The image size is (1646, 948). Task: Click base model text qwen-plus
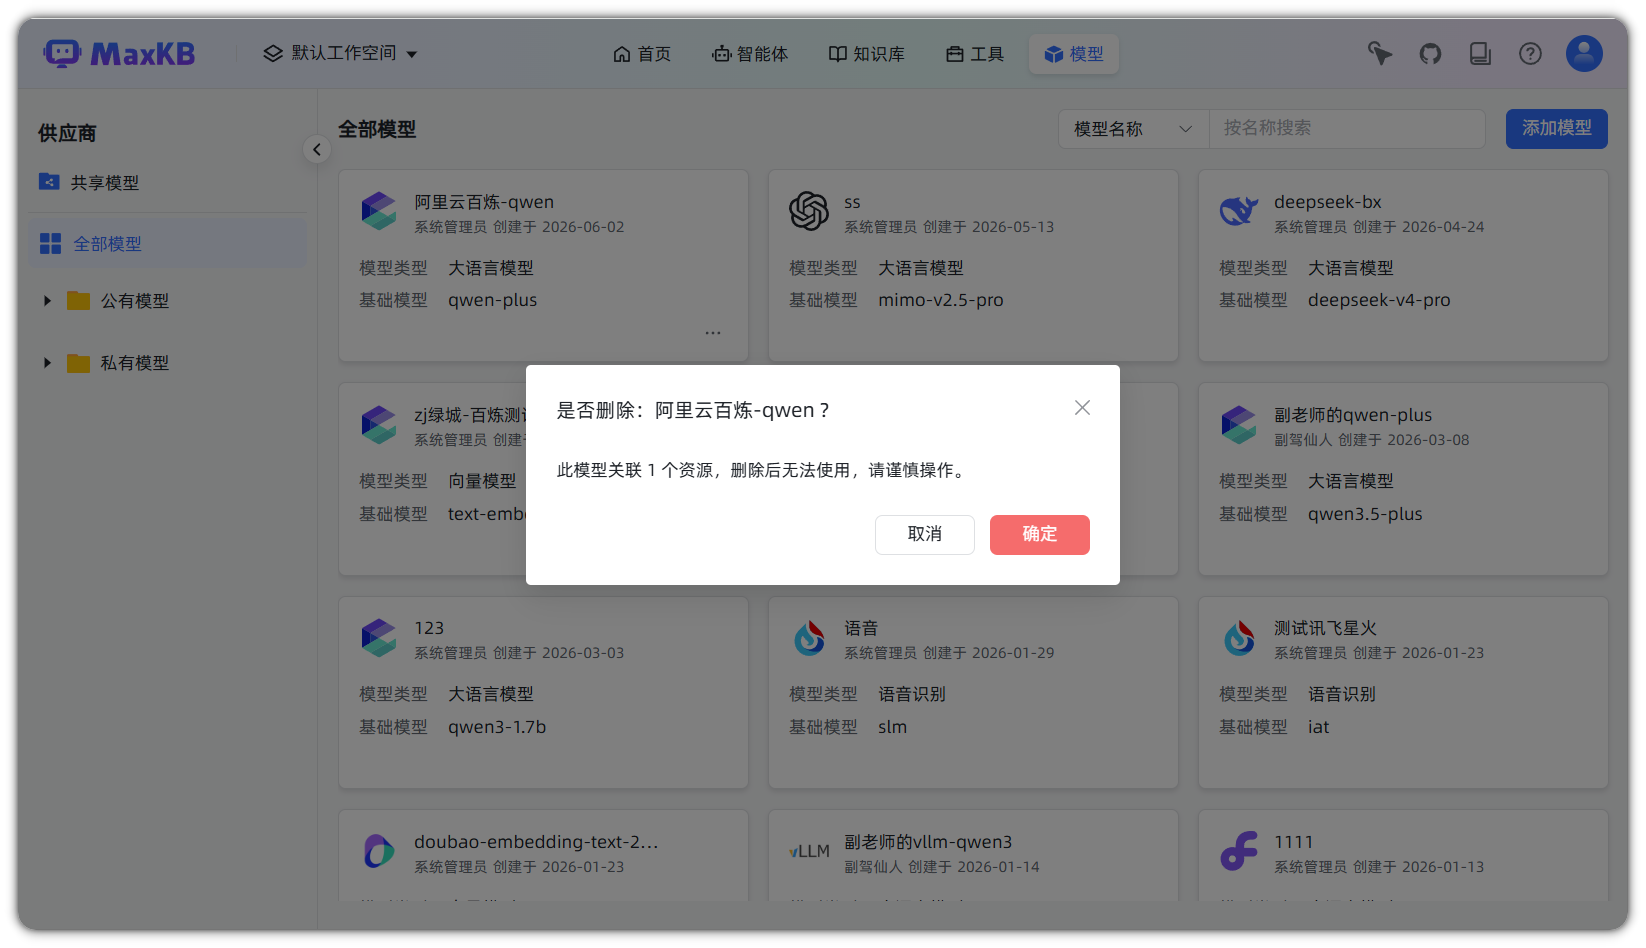point(492,300)
